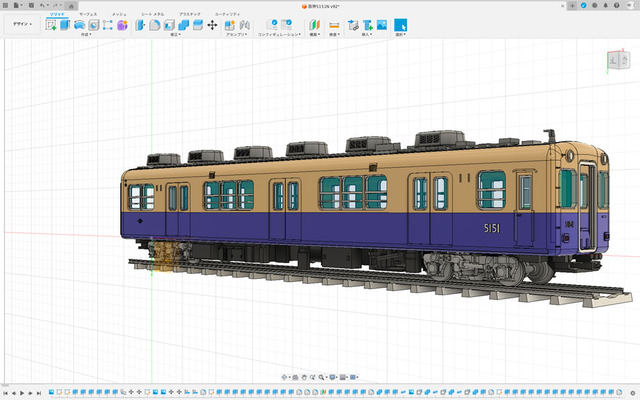Select the Rectangular Pattern tool

click(x=108, y=25)
